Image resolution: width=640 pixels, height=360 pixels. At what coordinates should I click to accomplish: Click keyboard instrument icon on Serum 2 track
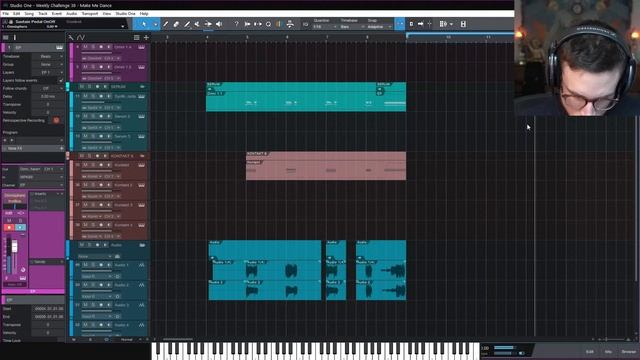141,117
